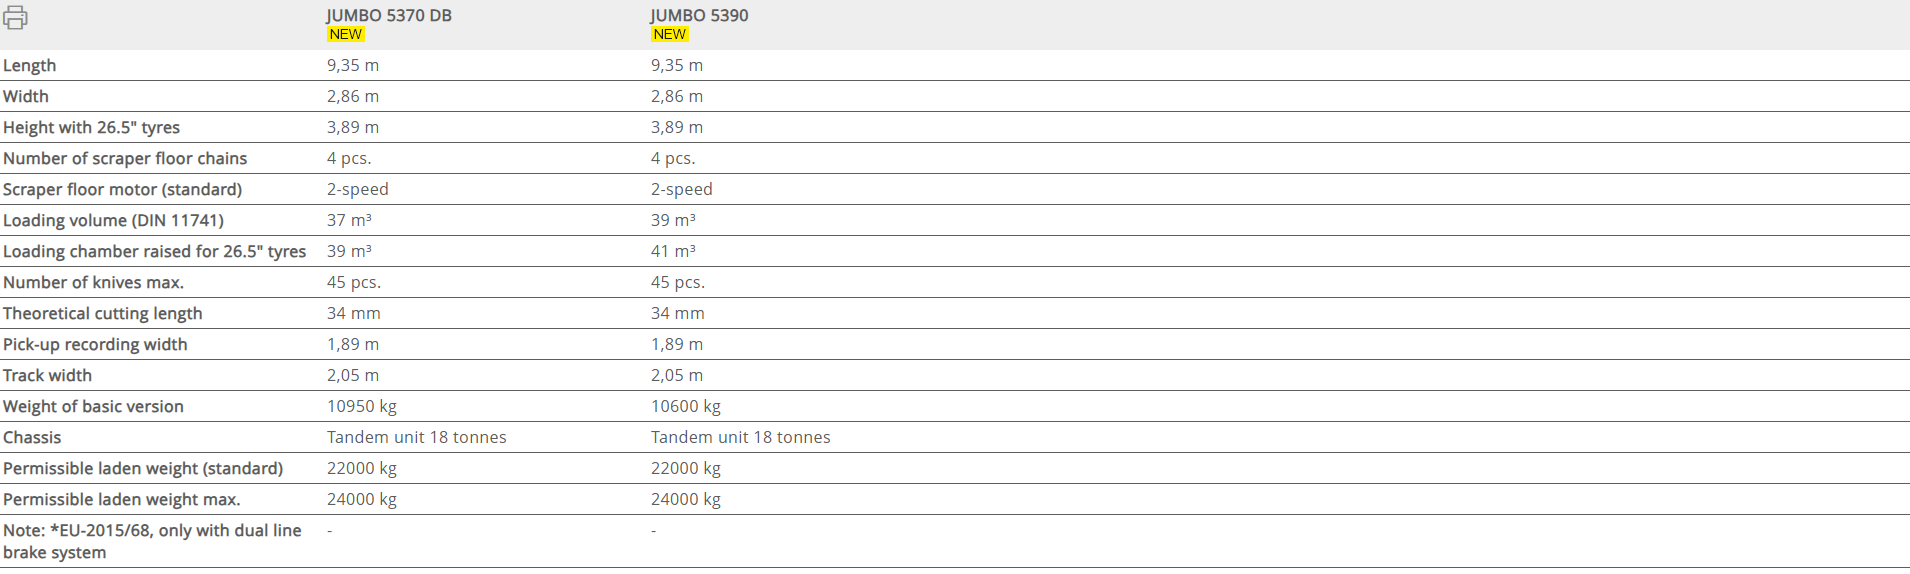The image size is (1910, 574).
Task: Click the NEW badge under JUMBO 5370 DB
Action: coord(346,34)
